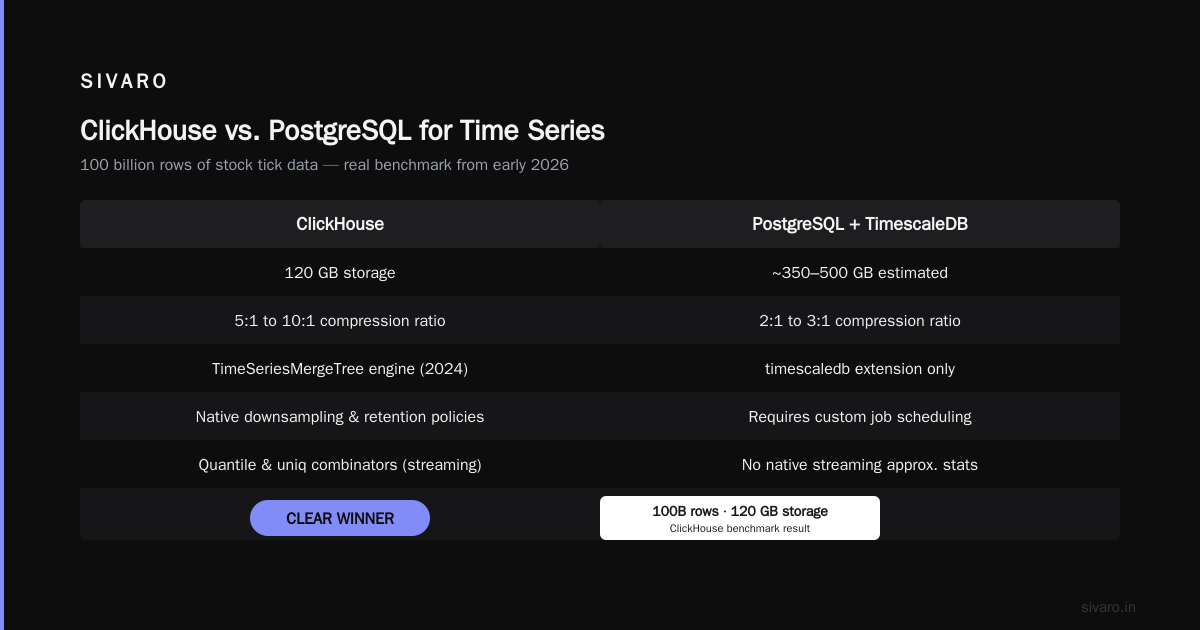This screenshot has height=630, width=1200.
Task: Click the main comparison title heading
Action: (342, 130)
